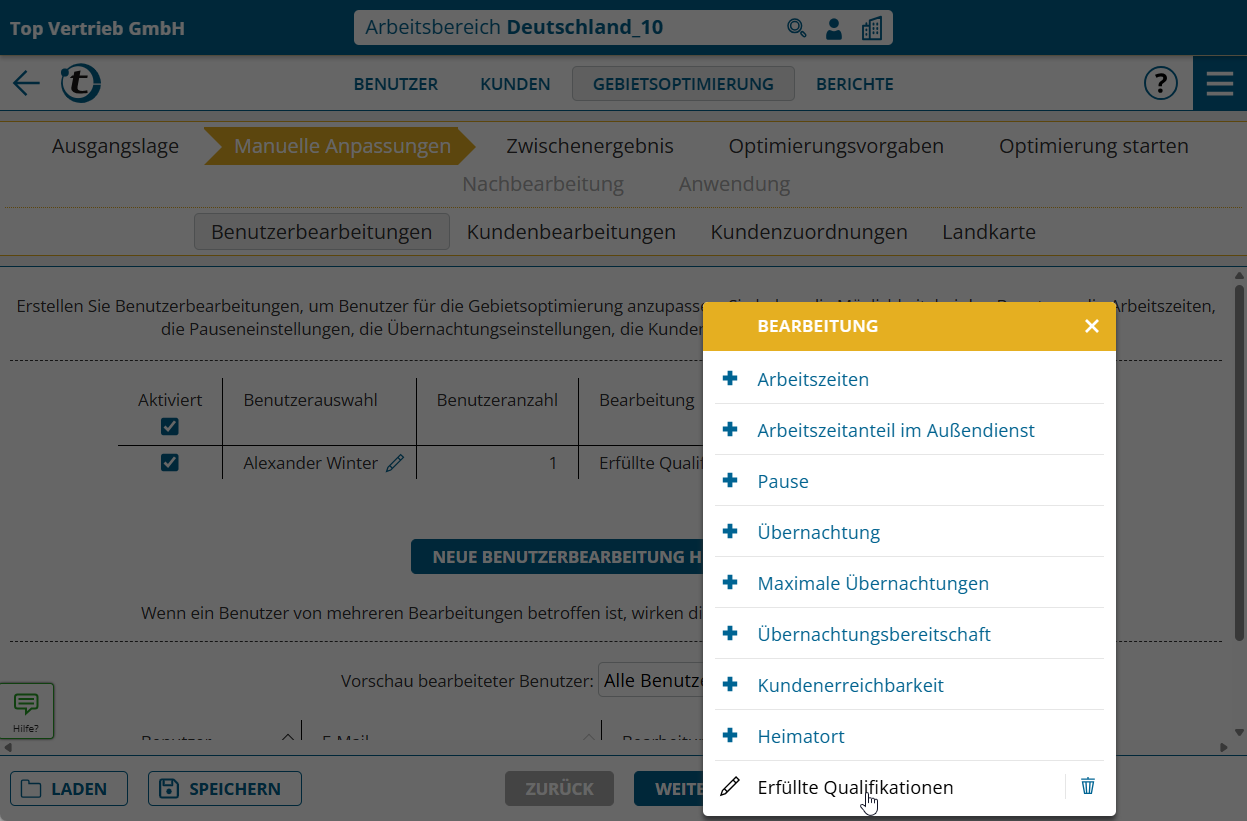Viewport: 1247px width, 821px height.
Task: Add the Heimatort edit option
Action: (x=800, y=736)
